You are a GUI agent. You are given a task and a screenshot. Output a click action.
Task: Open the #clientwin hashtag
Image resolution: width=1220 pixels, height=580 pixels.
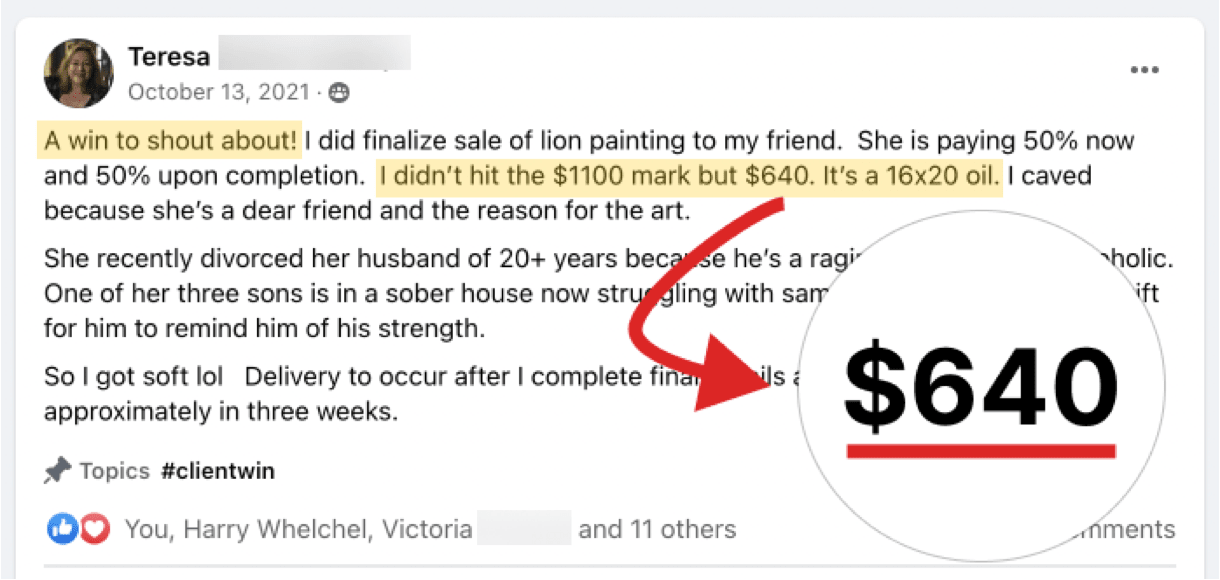(217, 471)
